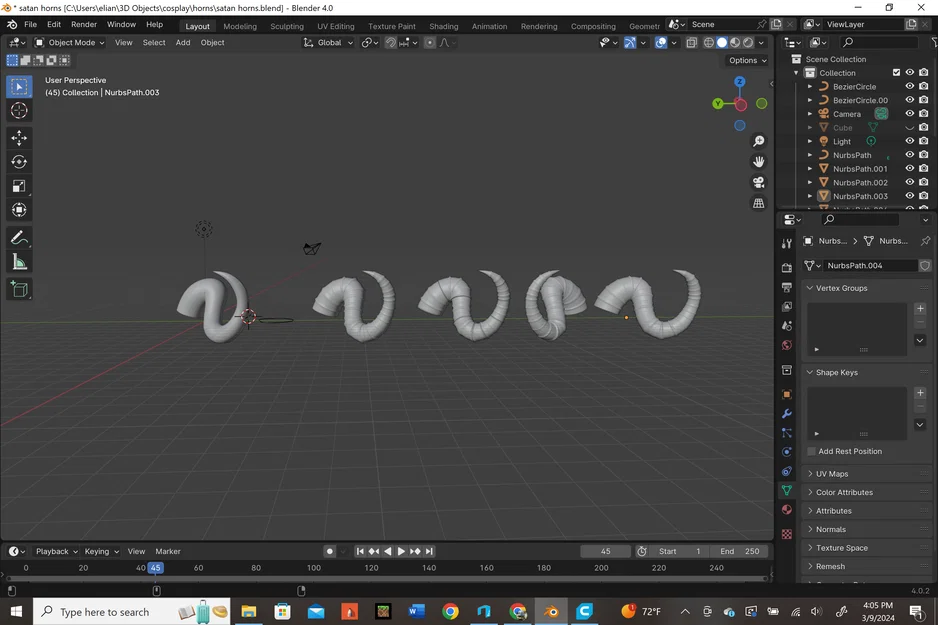Select the Add Cube tool
Viewport: 938px width, 625px height.
[19, 290]
